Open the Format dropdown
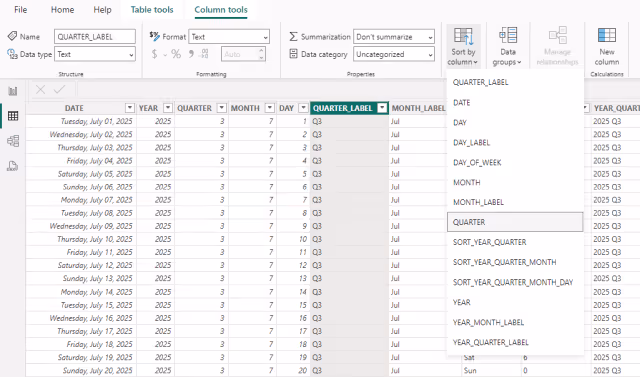The width and height of the screenshot is (640, 377). [229, 37]
